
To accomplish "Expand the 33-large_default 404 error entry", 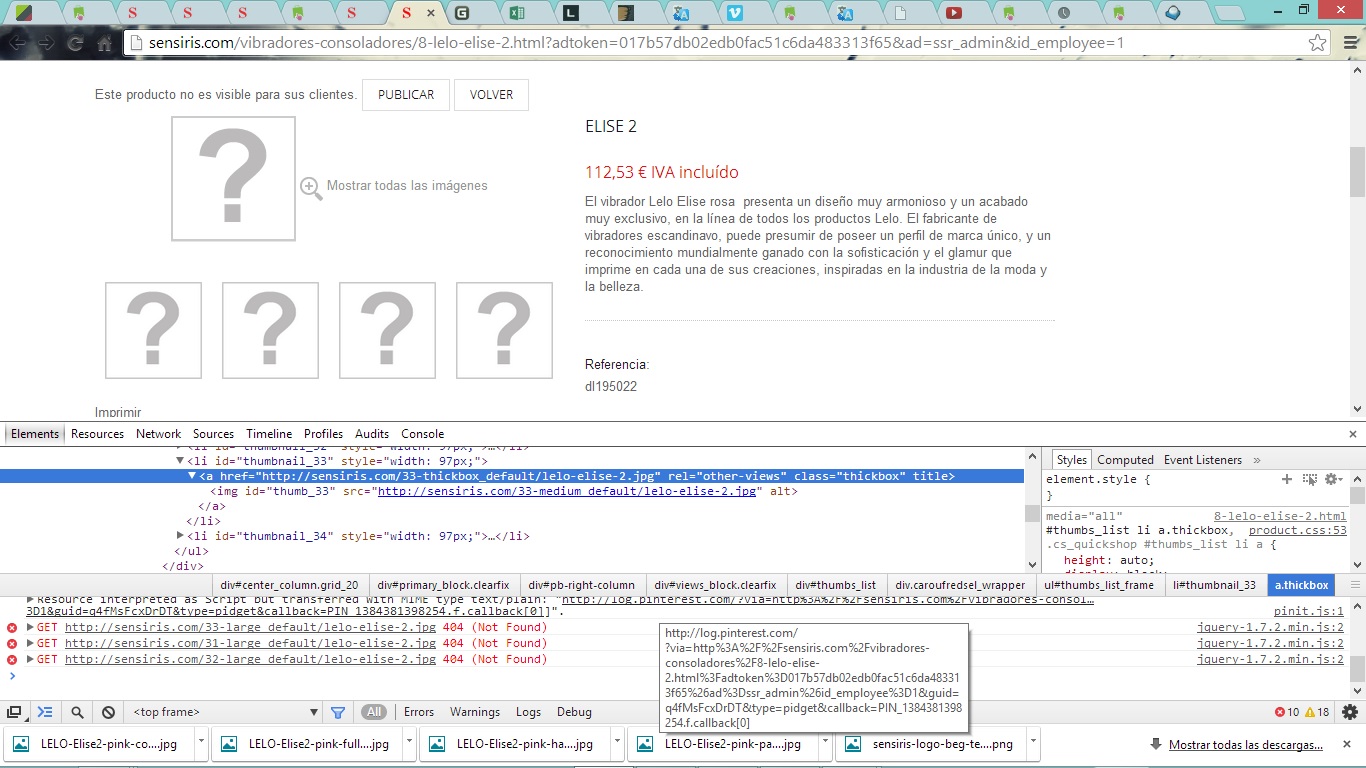I will coord(30,628).
